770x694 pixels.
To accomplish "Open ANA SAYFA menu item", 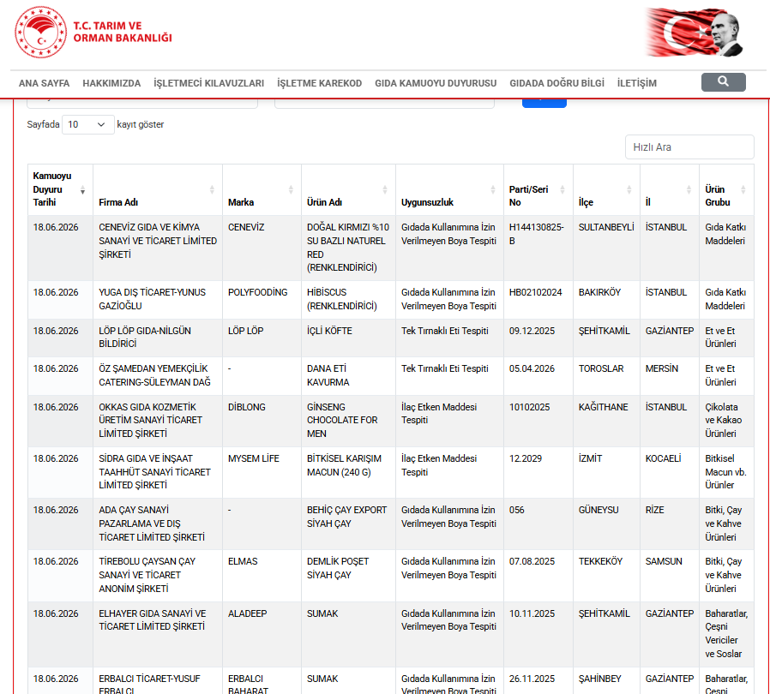I will tap(44, 83).
